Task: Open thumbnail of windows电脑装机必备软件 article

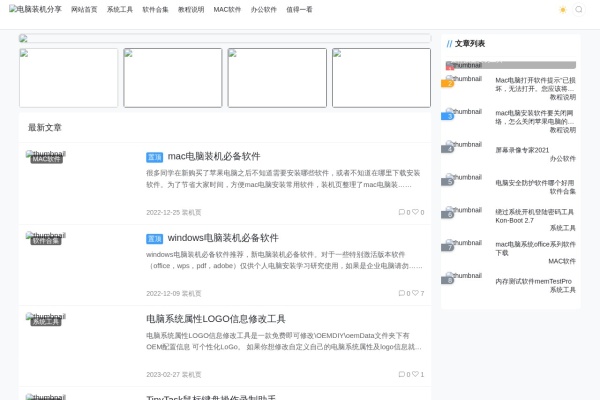Action: (46, 235)
